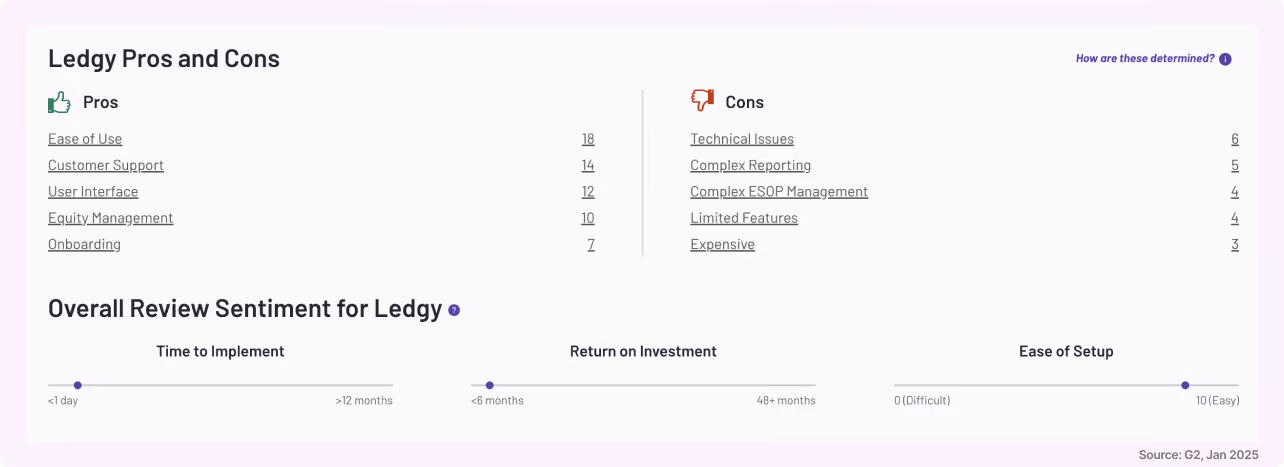Open the 'Onboarding' pro link

click(84, 244)
